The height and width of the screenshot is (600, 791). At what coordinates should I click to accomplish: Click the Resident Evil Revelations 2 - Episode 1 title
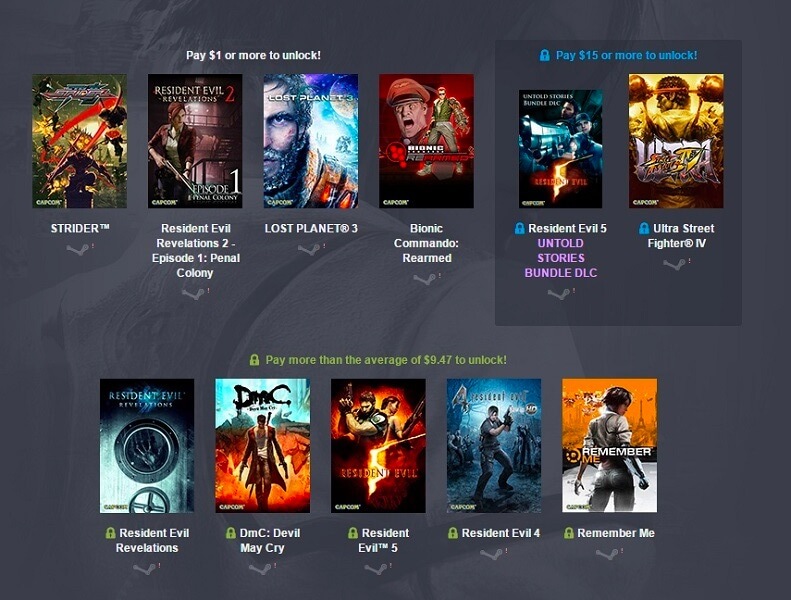pyautogui.click(x=195, y=250)
